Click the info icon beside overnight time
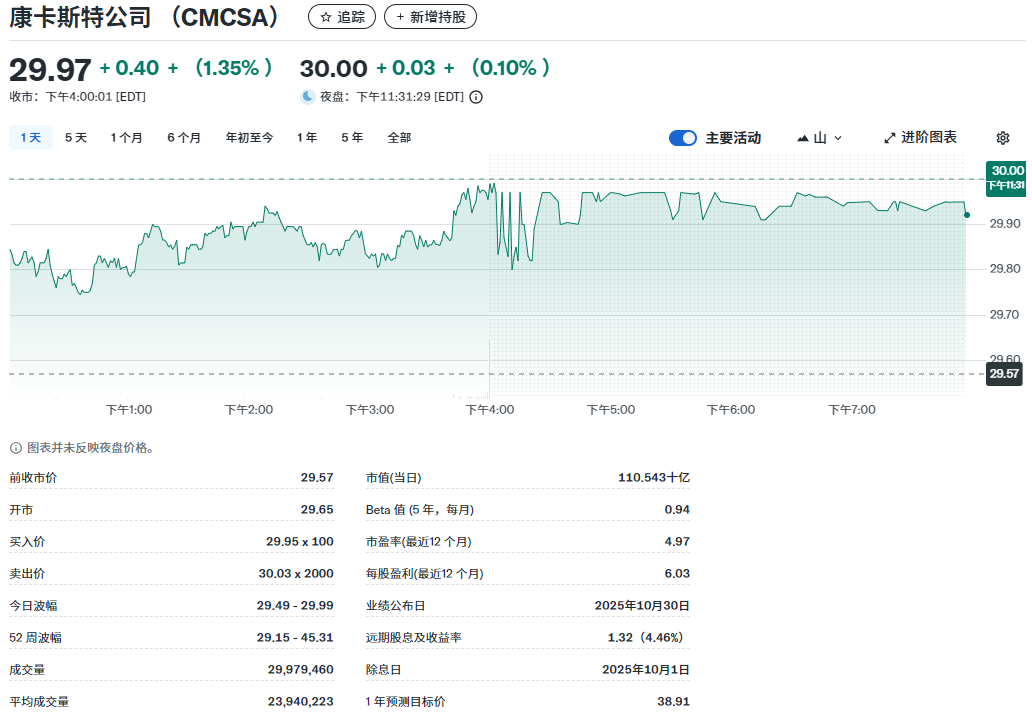The height and width of the screenshot is (719, 1032). pyautogui.click(x=476, y=97)
